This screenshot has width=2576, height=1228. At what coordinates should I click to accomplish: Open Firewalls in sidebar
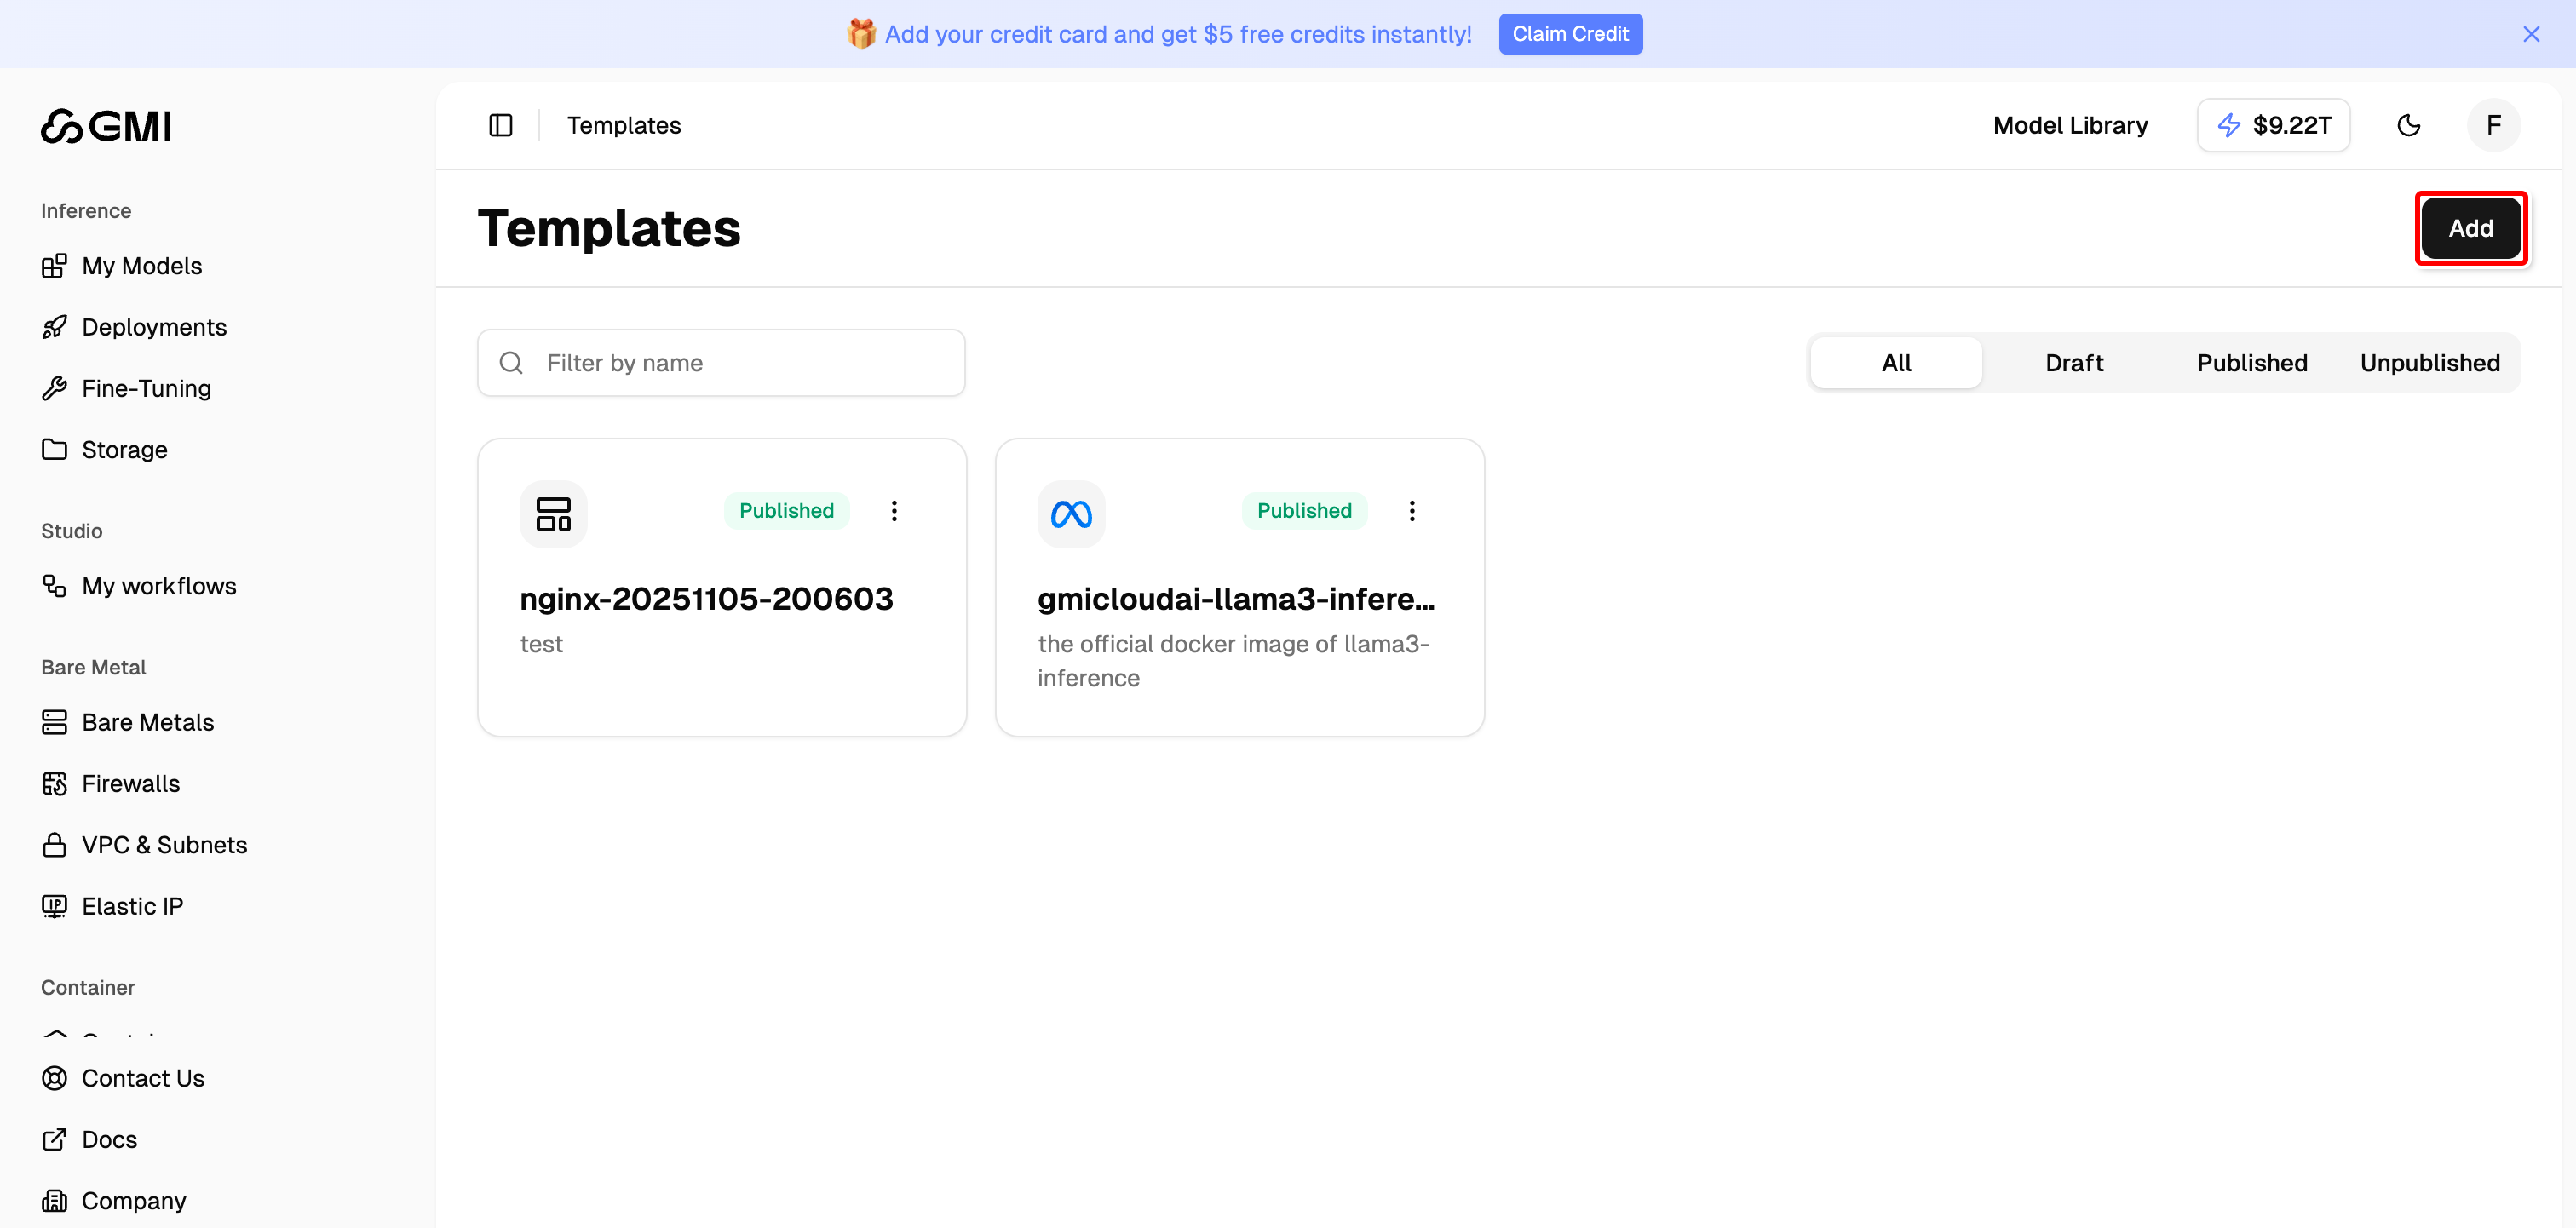click(130, 783)
